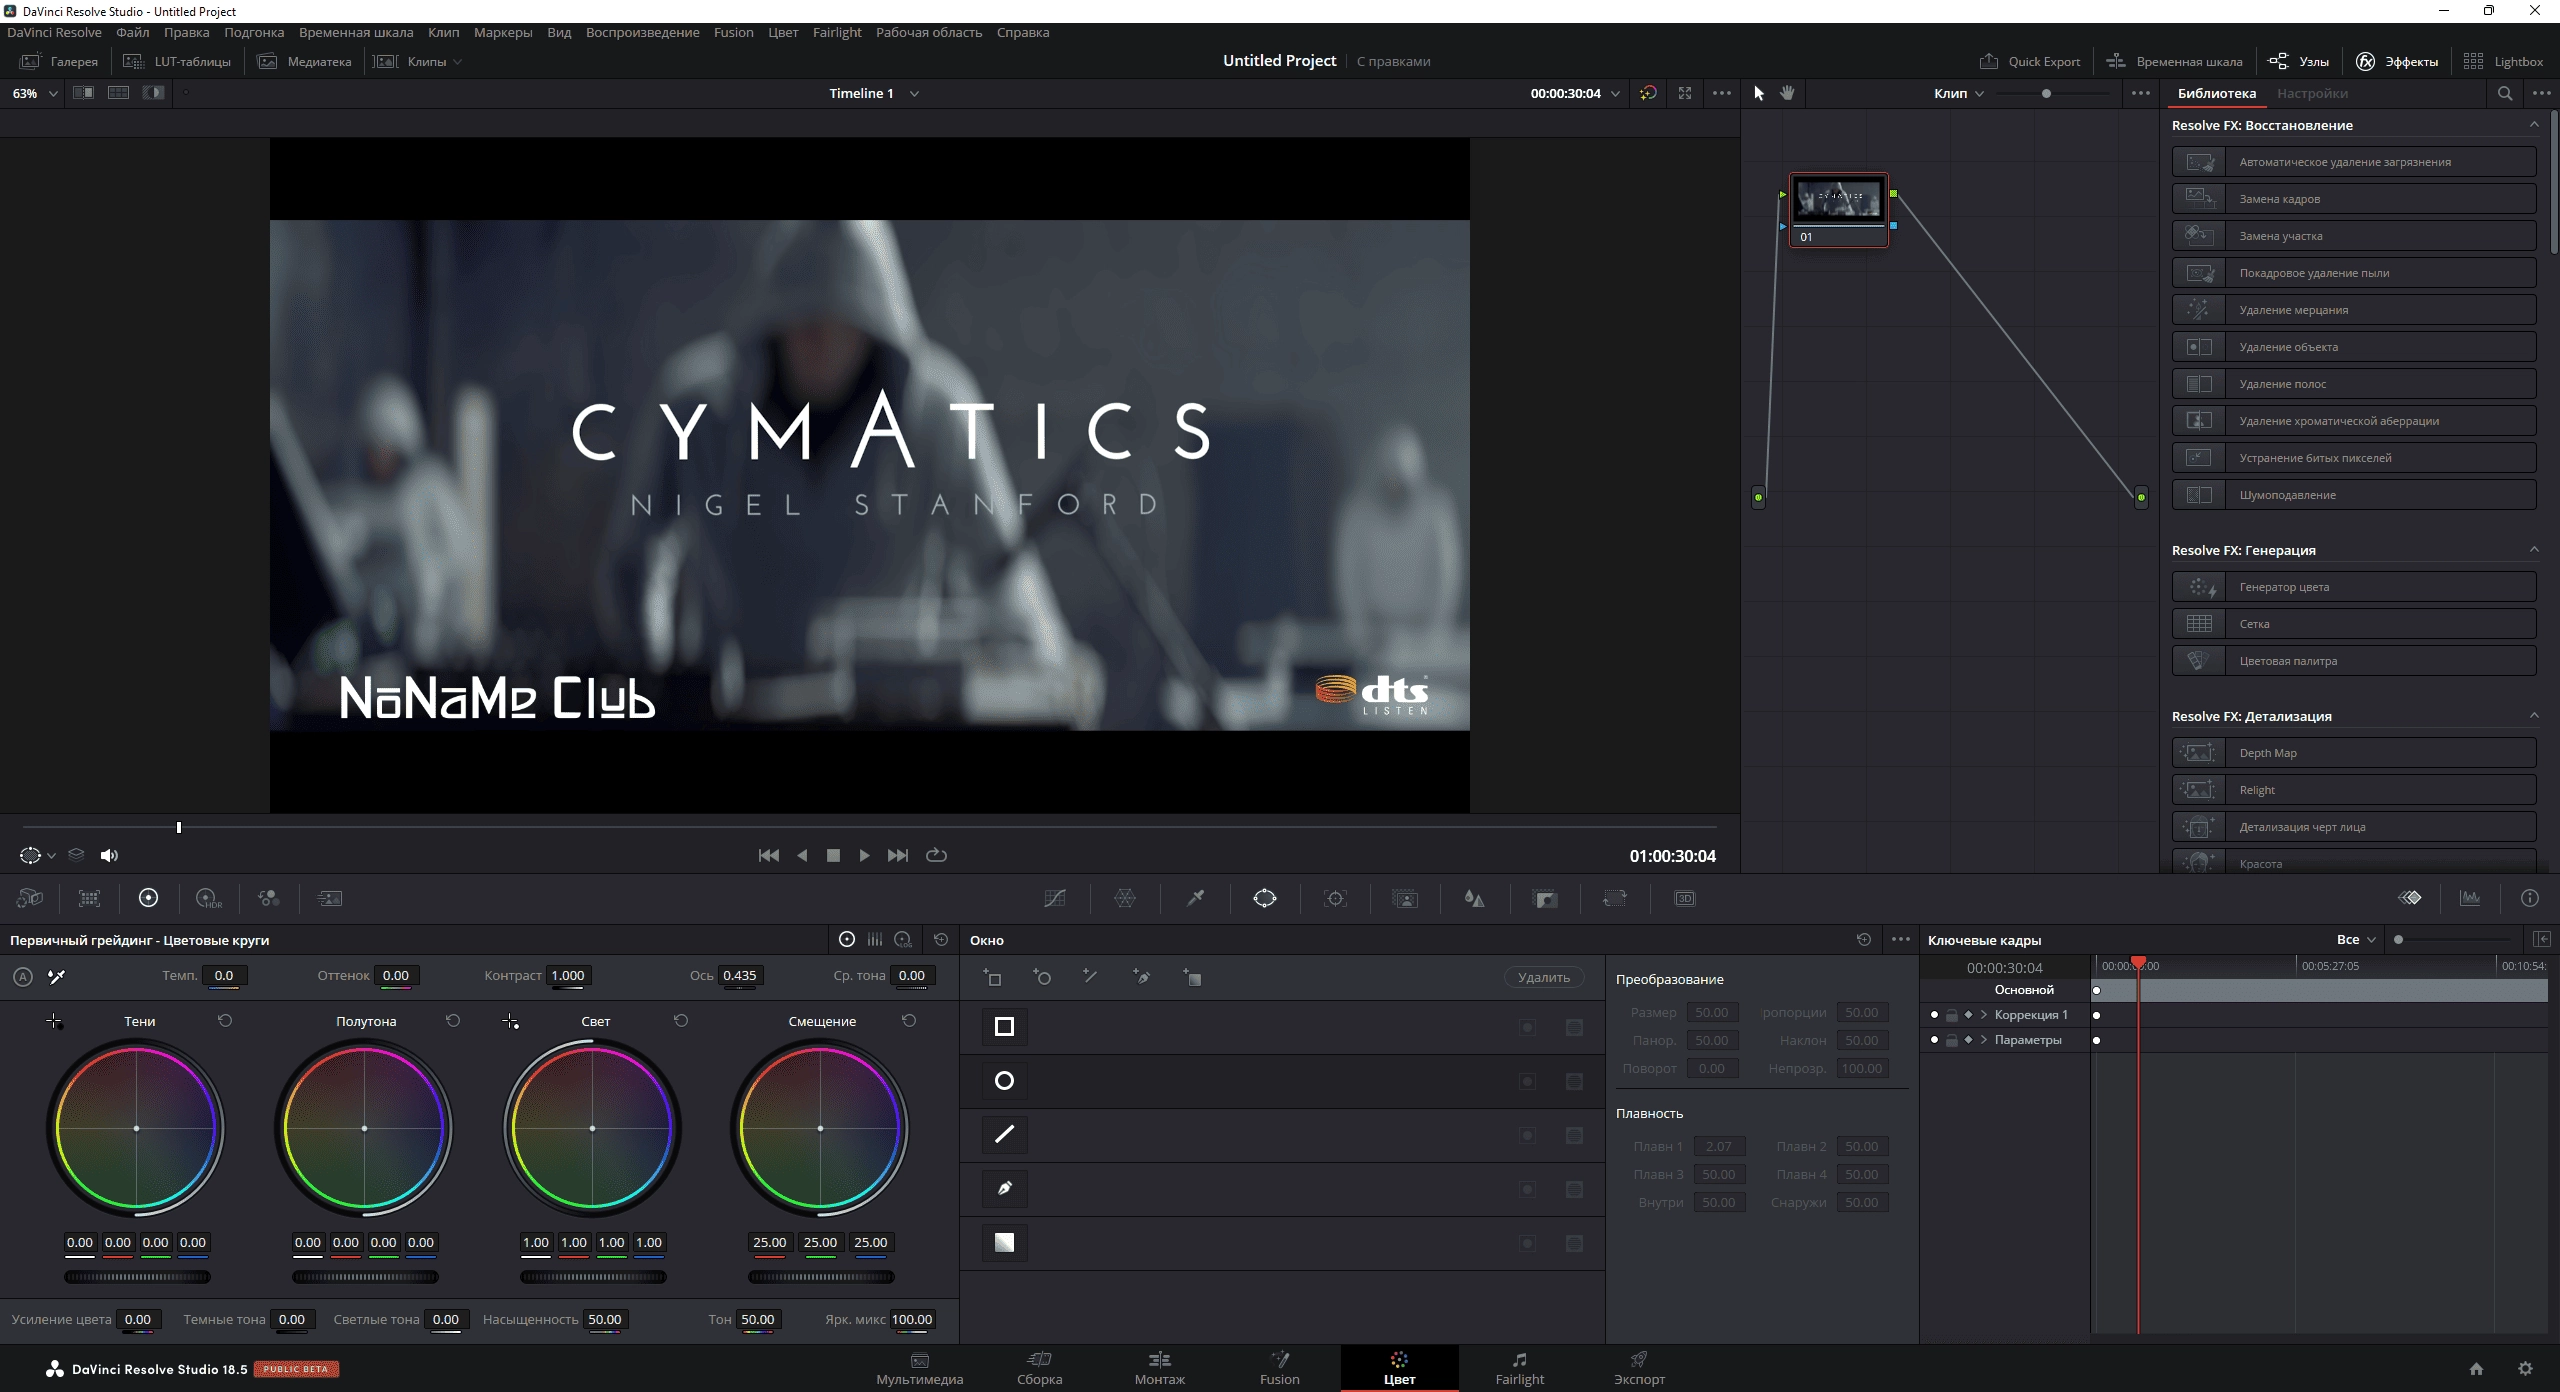2560x1392 pixels.
Task: Open project settings gear icon
Action: (2525, 1369)
